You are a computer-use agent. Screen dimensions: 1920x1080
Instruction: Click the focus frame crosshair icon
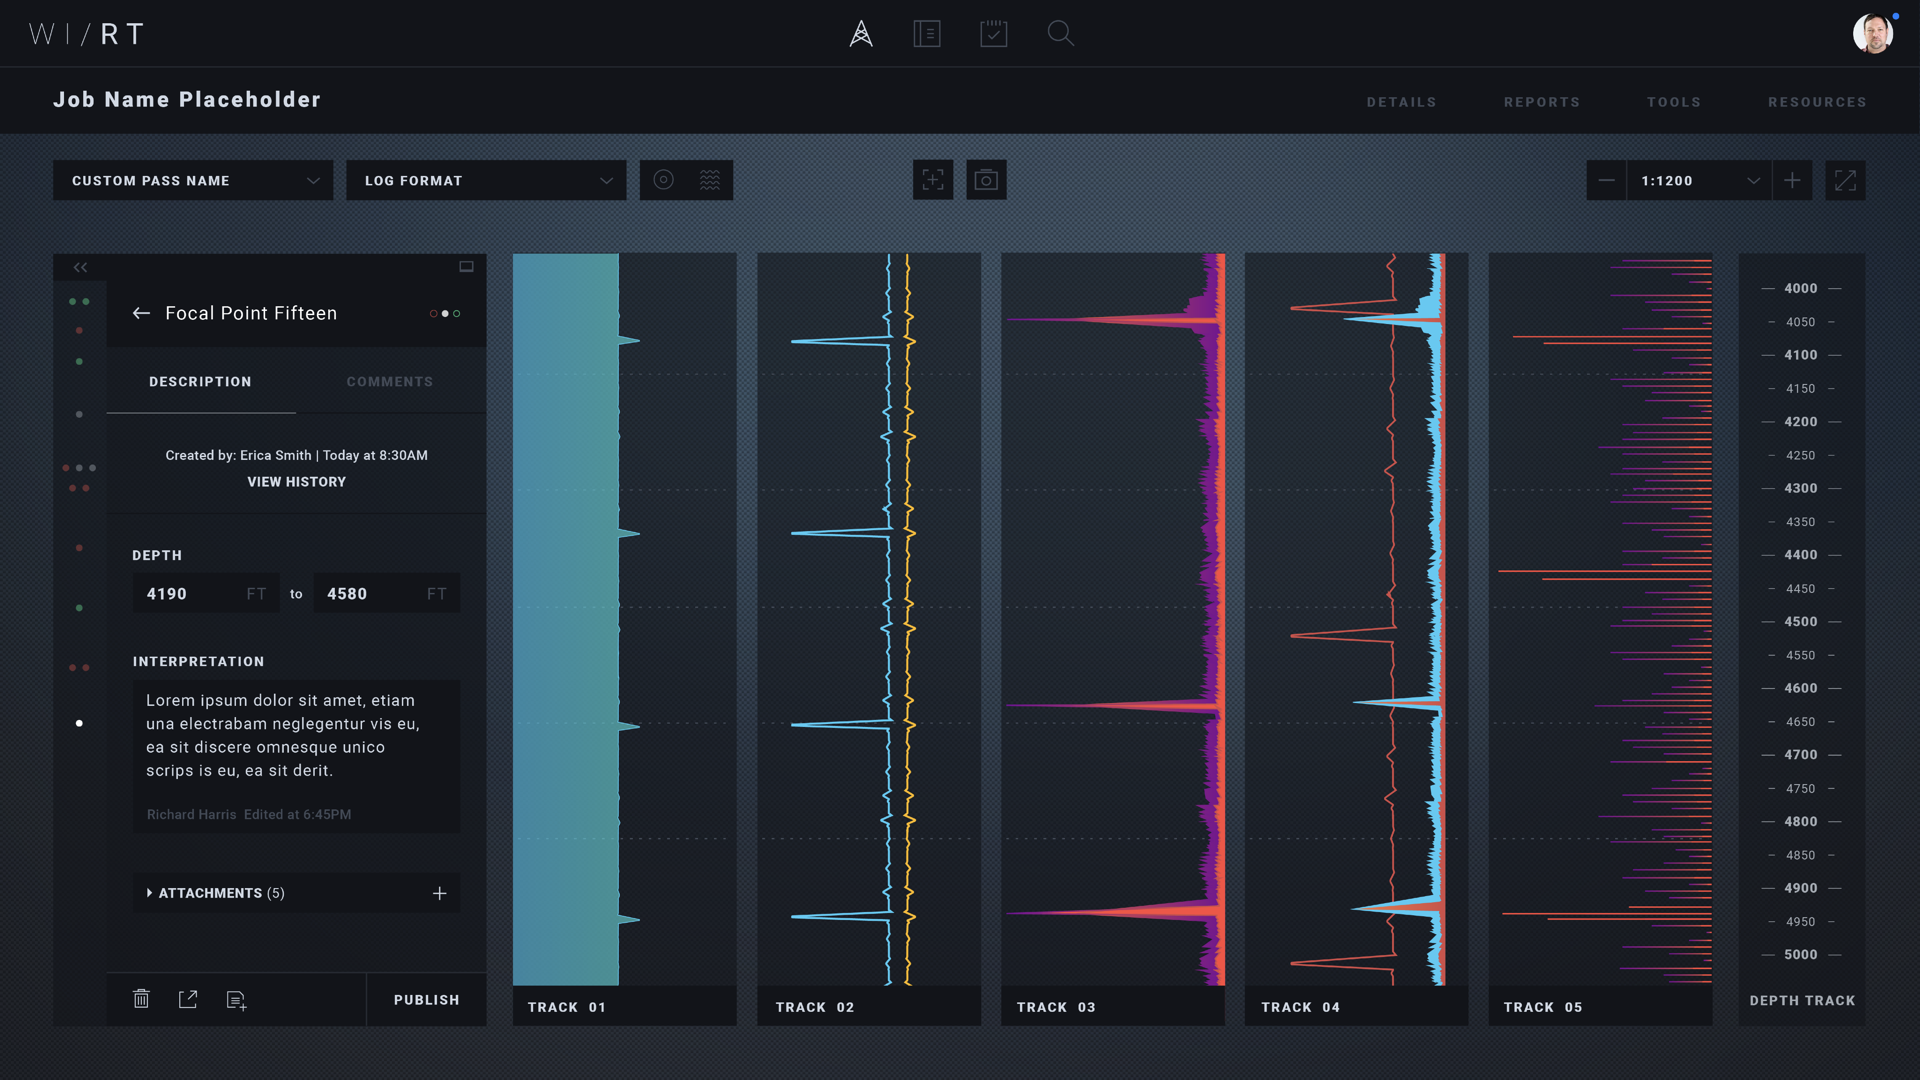click(x=933, y=180)
